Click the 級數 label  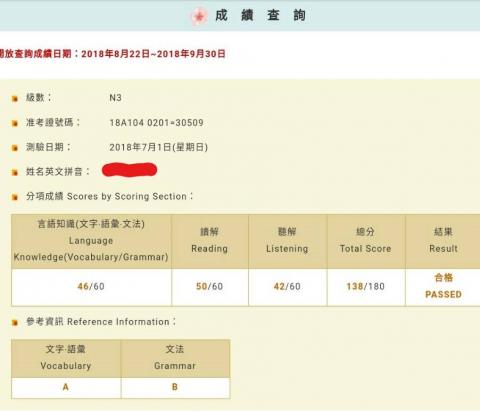[x=39, y=98]
